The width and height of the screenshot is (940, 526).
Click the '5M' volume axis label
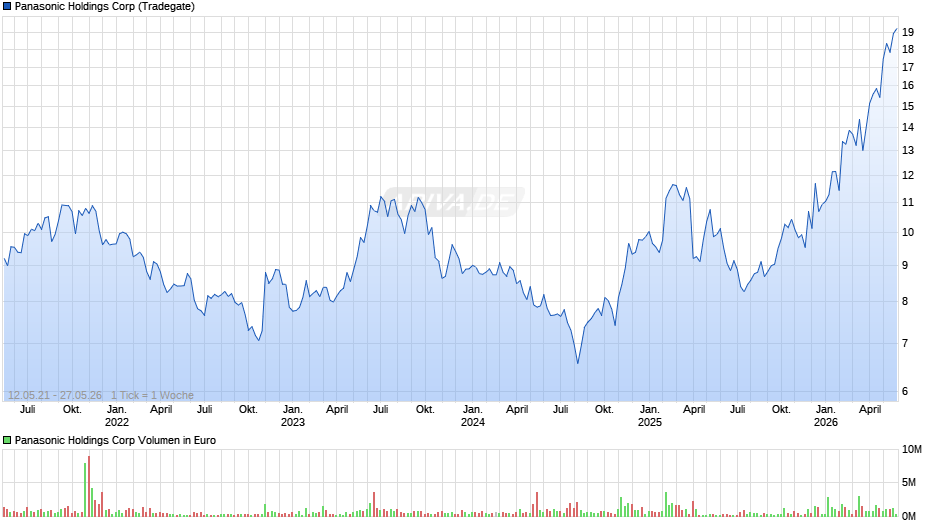909,482
